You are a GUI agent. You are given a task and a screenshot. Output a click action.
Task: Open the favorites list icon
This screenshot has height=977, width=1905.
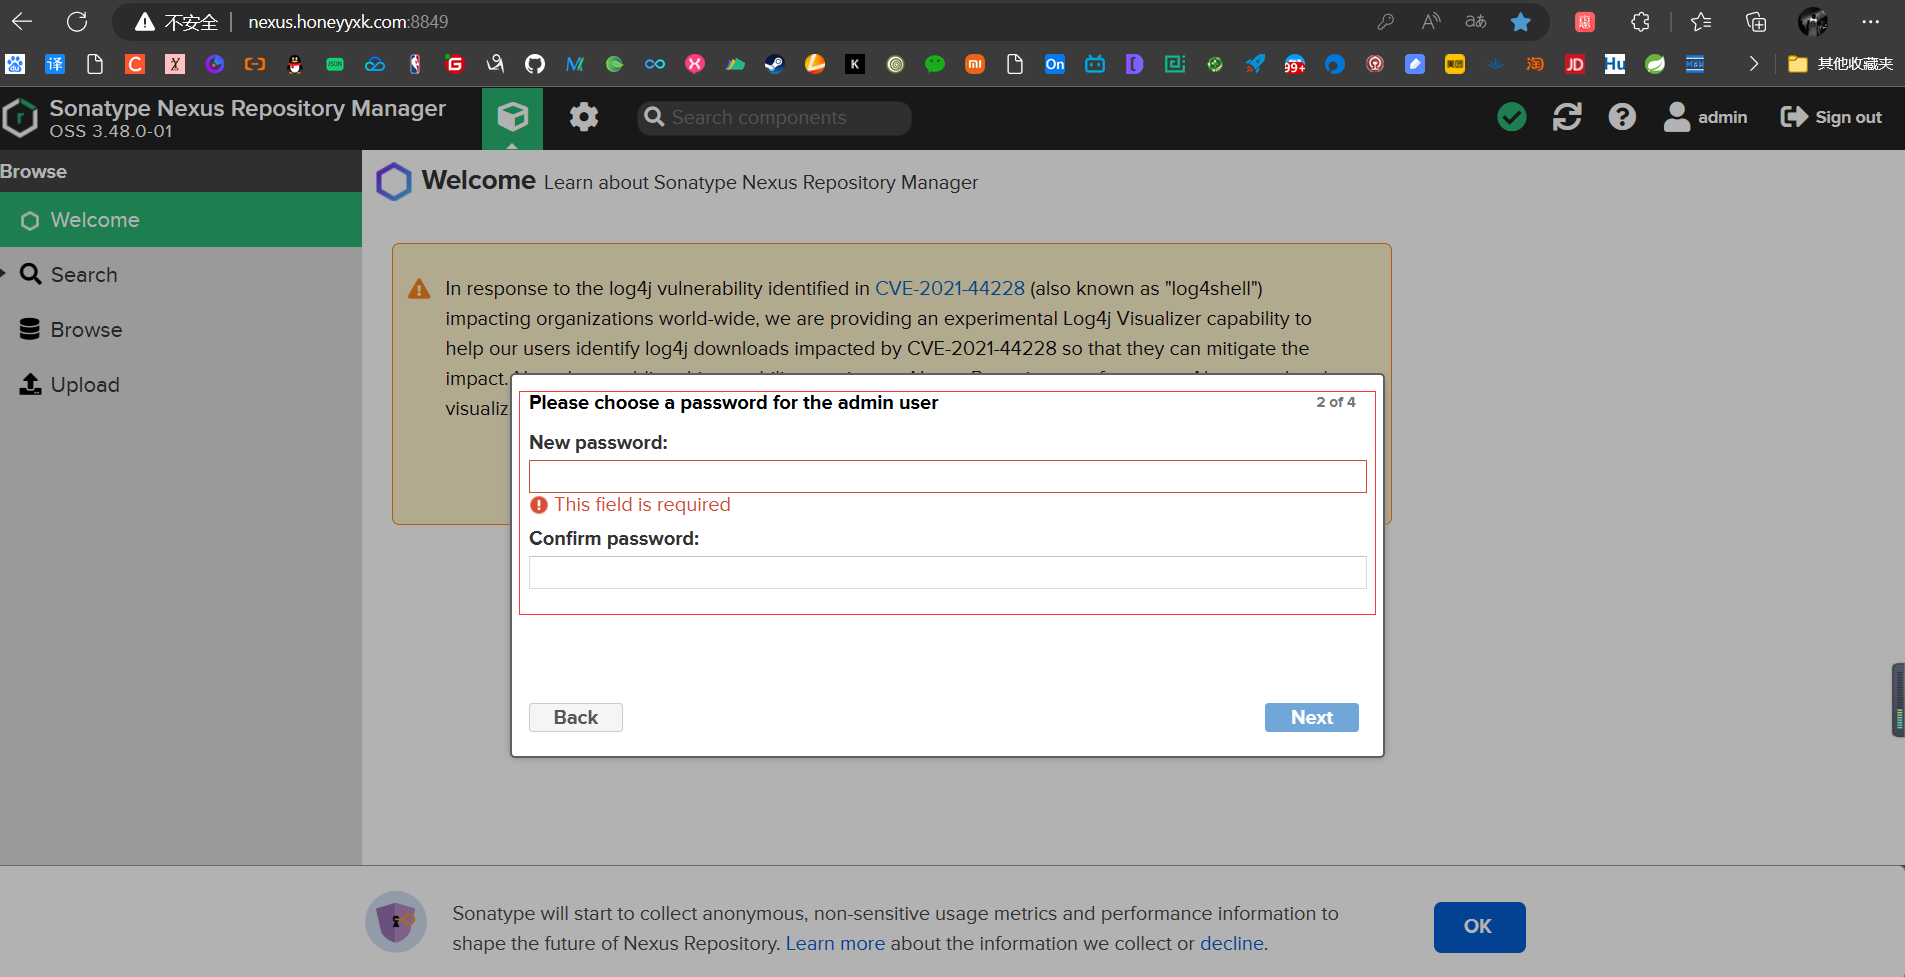click(x=1701, y=22)
